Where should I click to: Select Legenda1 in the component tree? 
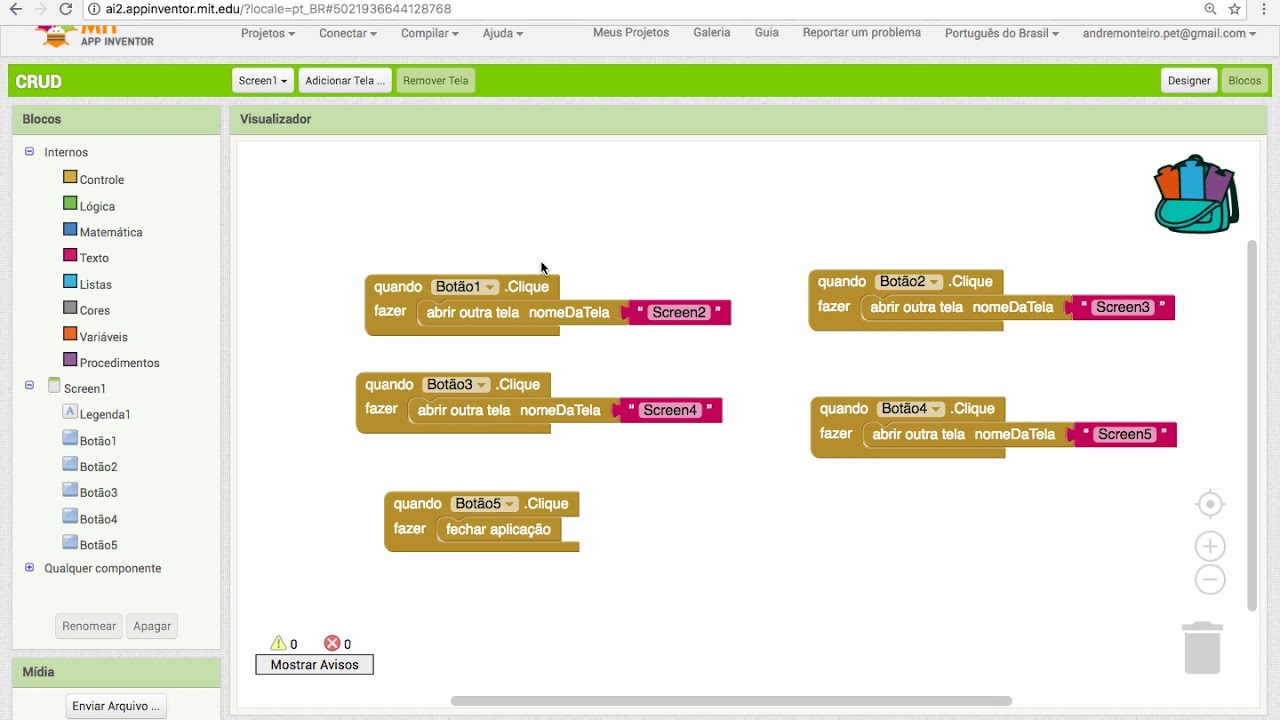coord(105,414)
